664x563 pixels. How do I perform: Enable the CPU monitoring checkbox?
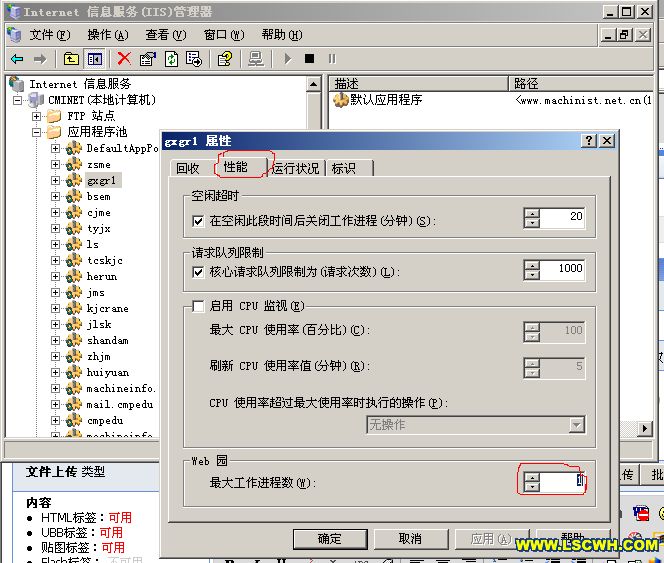click(198, 306)
